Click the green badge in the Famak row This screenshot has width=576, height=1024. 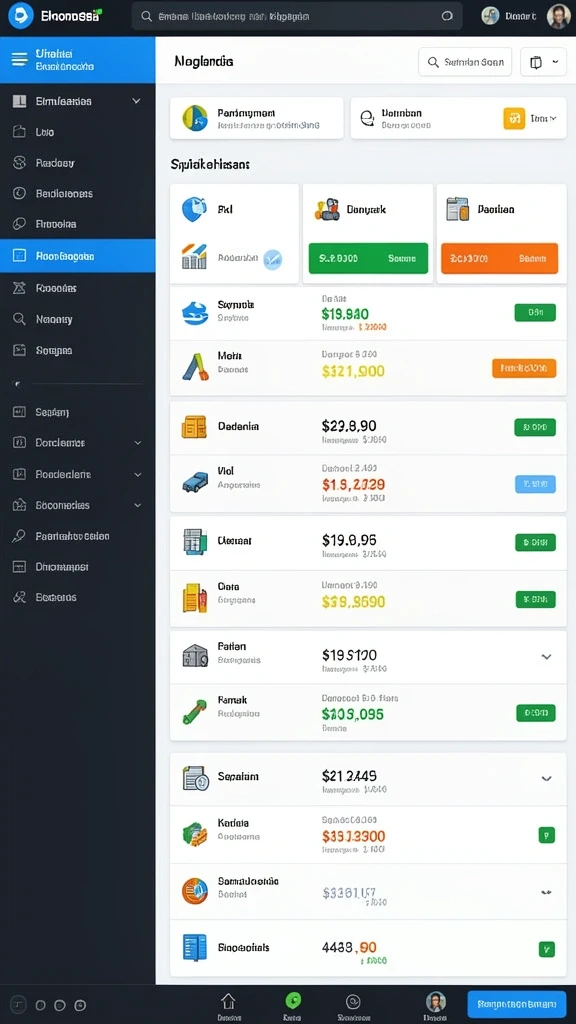536,713
